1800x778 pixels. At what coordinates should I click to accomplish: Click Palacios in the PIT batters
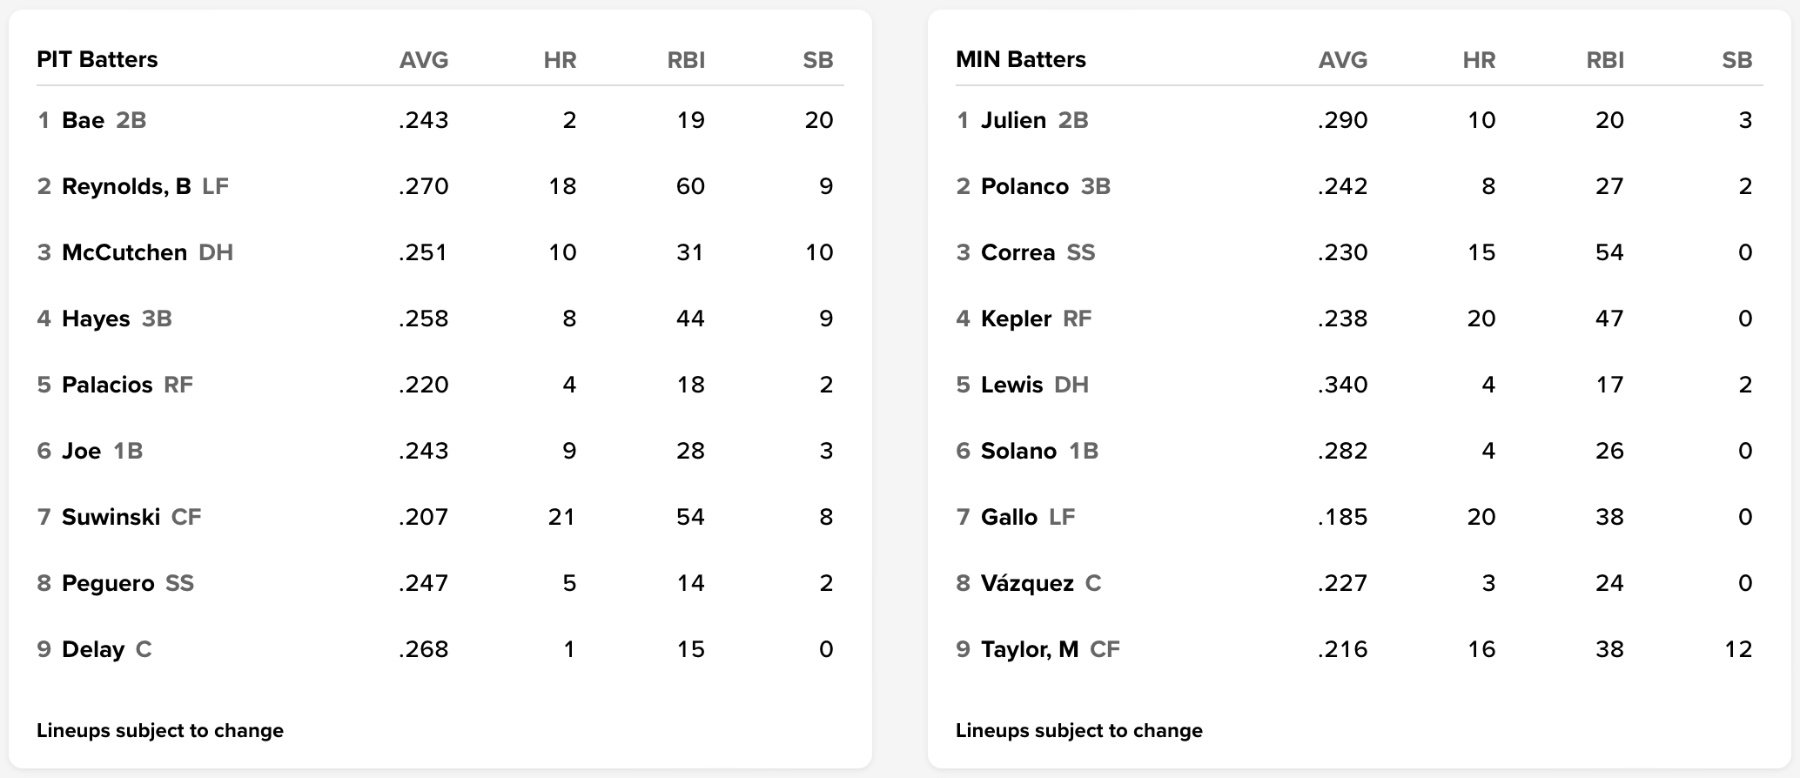tap(107, 385)
